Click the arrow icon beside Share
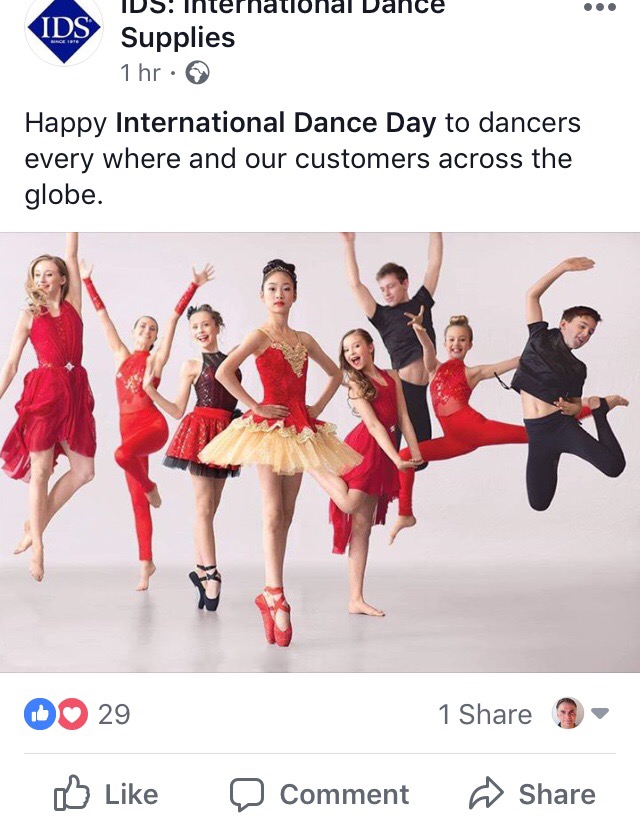 (x=486, y=792)
